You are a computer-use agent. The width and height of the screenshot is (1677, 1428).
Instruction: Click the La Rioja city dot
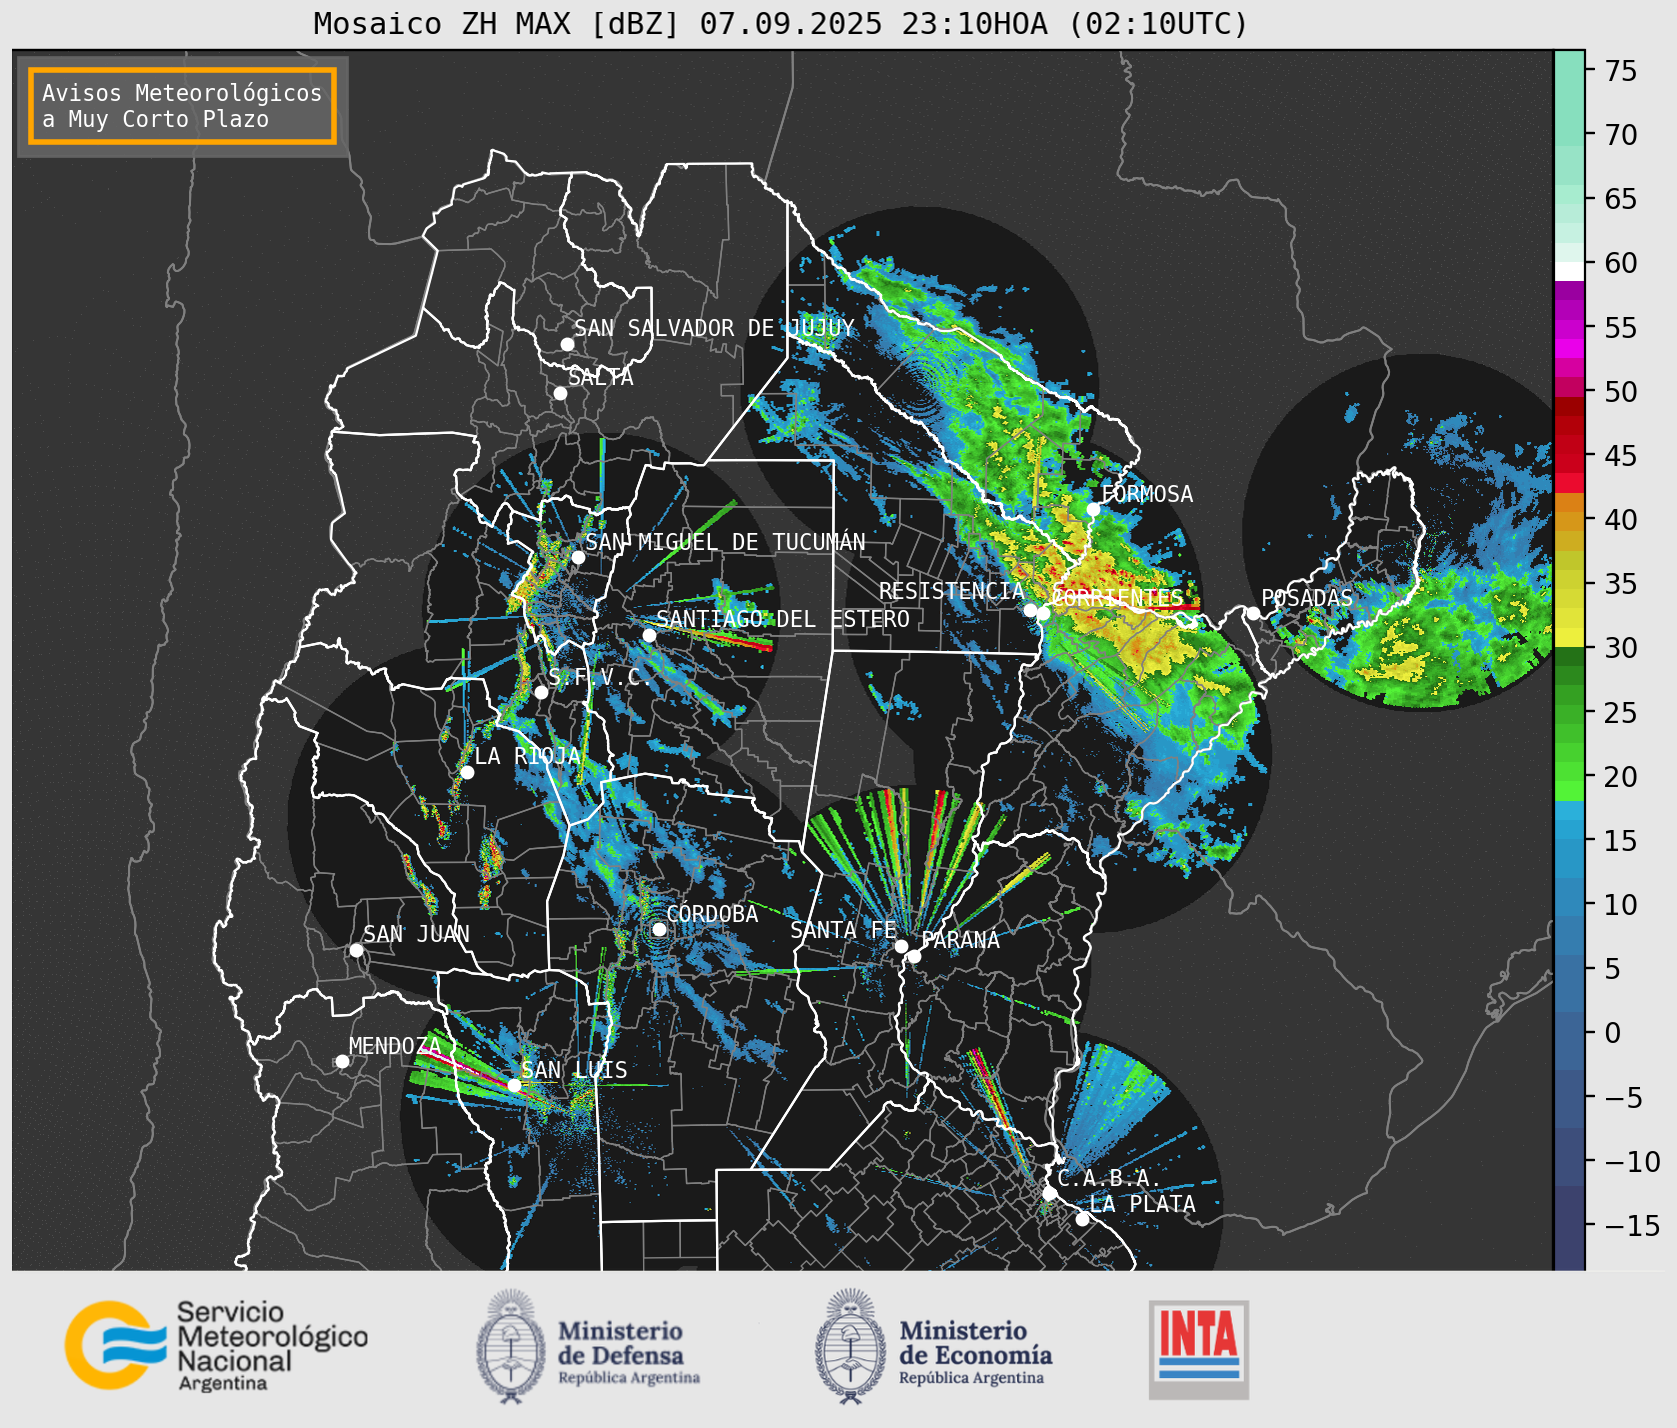coord(467,772)
